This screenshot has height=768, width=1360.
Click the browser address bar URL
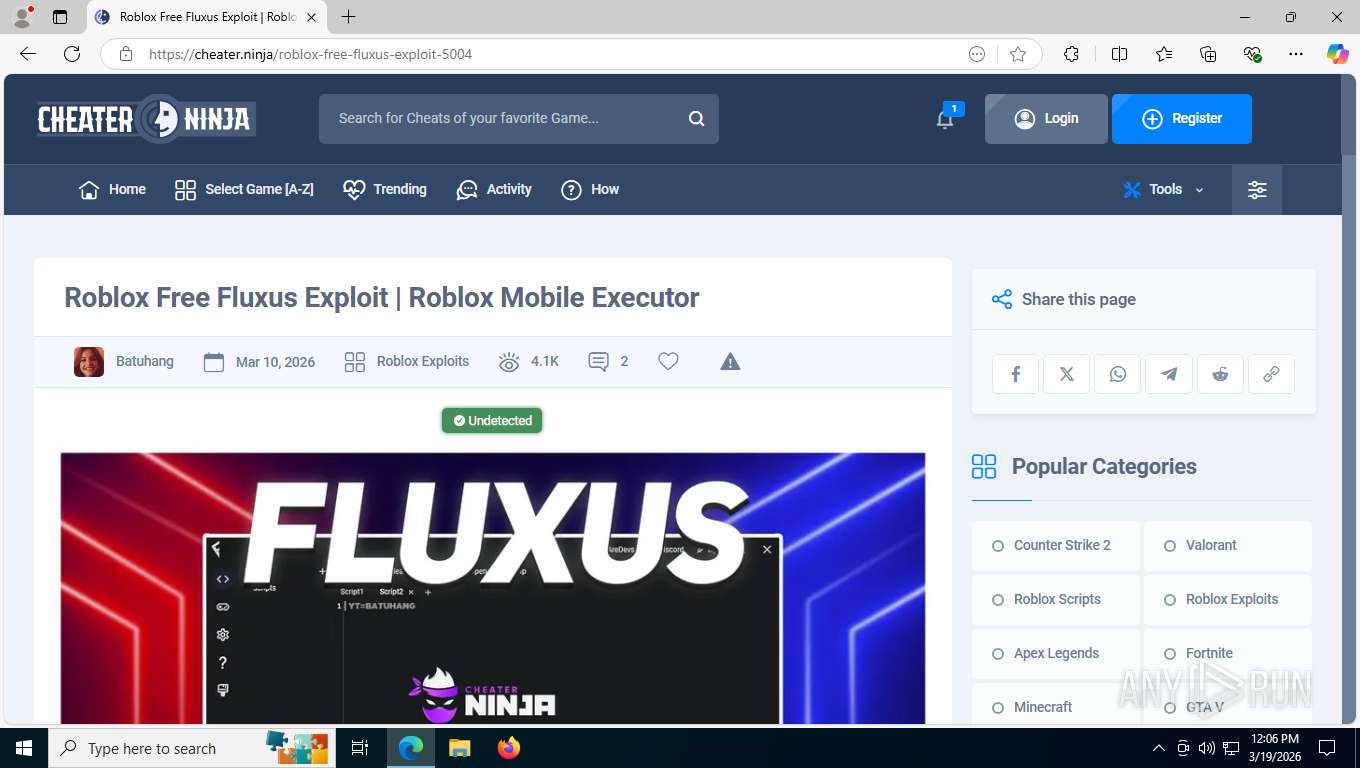tap(310, 54)
